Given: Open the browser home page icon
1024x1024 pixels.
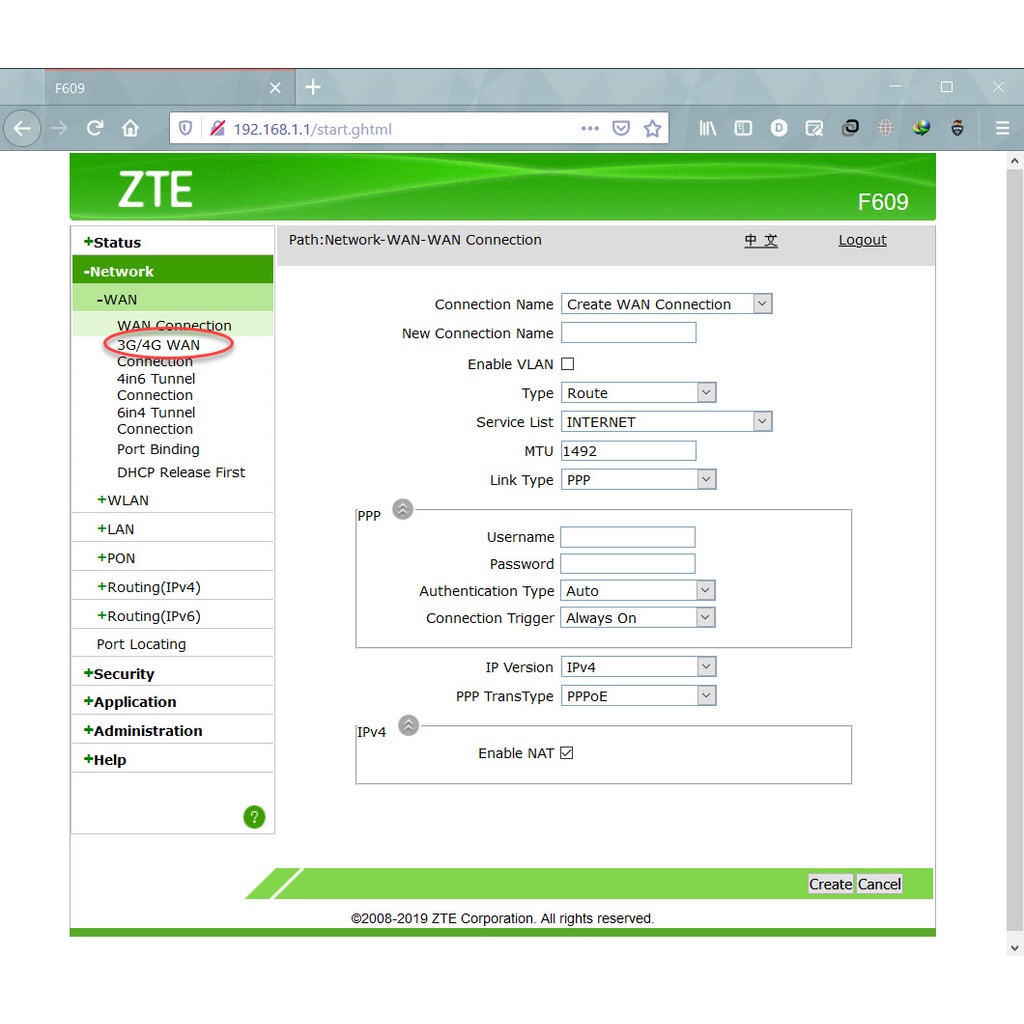Looking at the screenshot, I should 131,128.
